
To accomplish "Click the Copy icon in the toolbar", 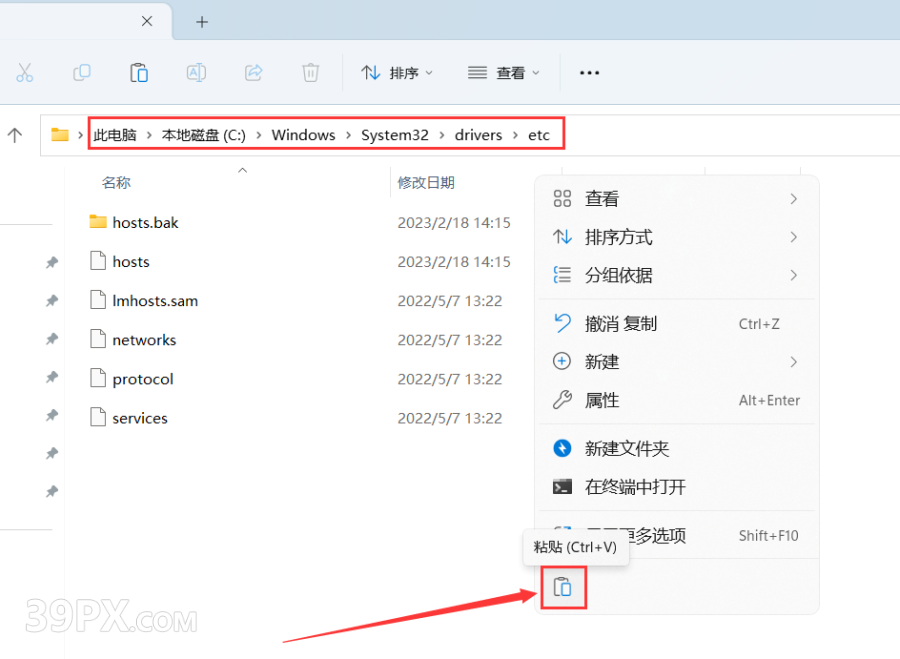I will pyautogui.click(x=82, y=72).
